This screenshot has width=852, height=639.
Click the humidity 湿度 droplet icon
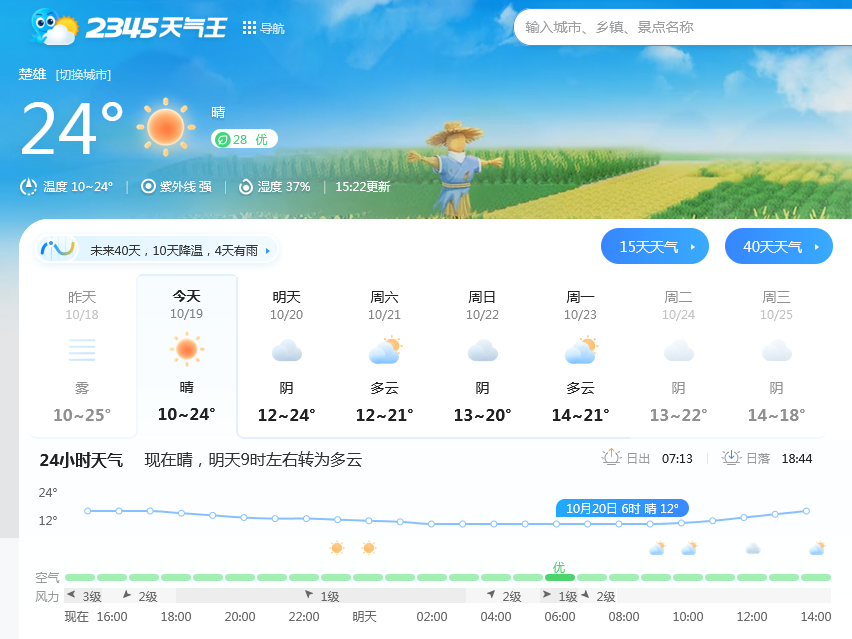pyautogui.click(x=246, y=186)
